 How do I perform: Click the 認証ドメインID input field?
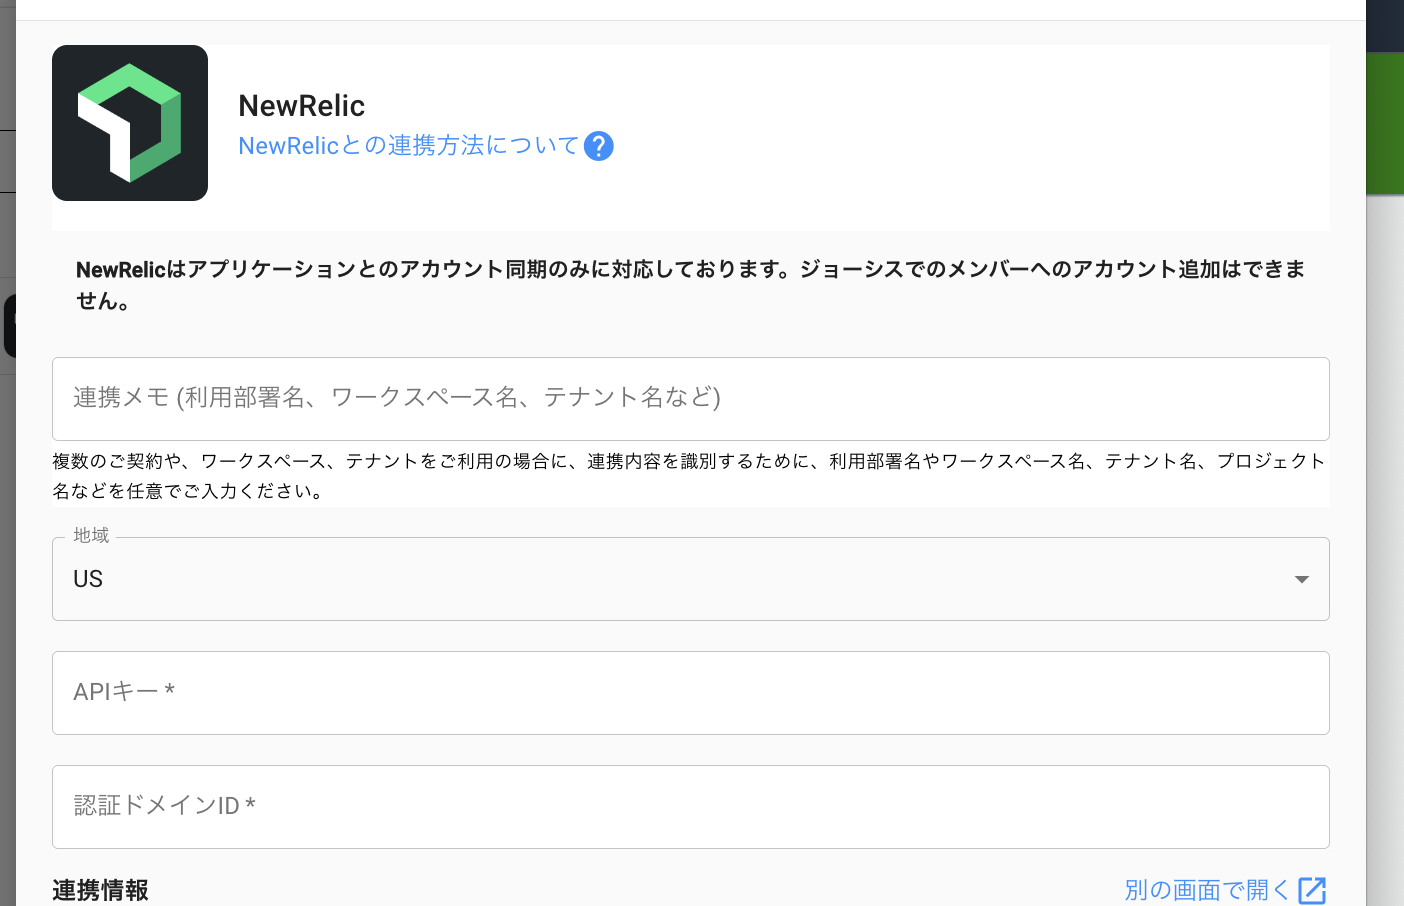point(690,806)
